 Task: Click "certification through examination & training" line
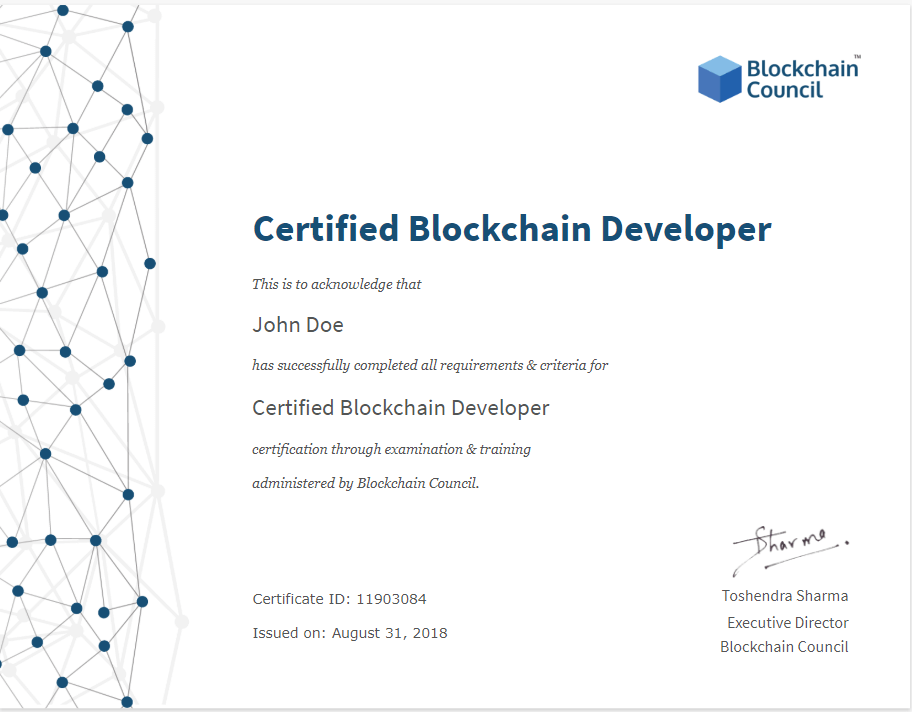pyautogui.click(x=391, y=449)
